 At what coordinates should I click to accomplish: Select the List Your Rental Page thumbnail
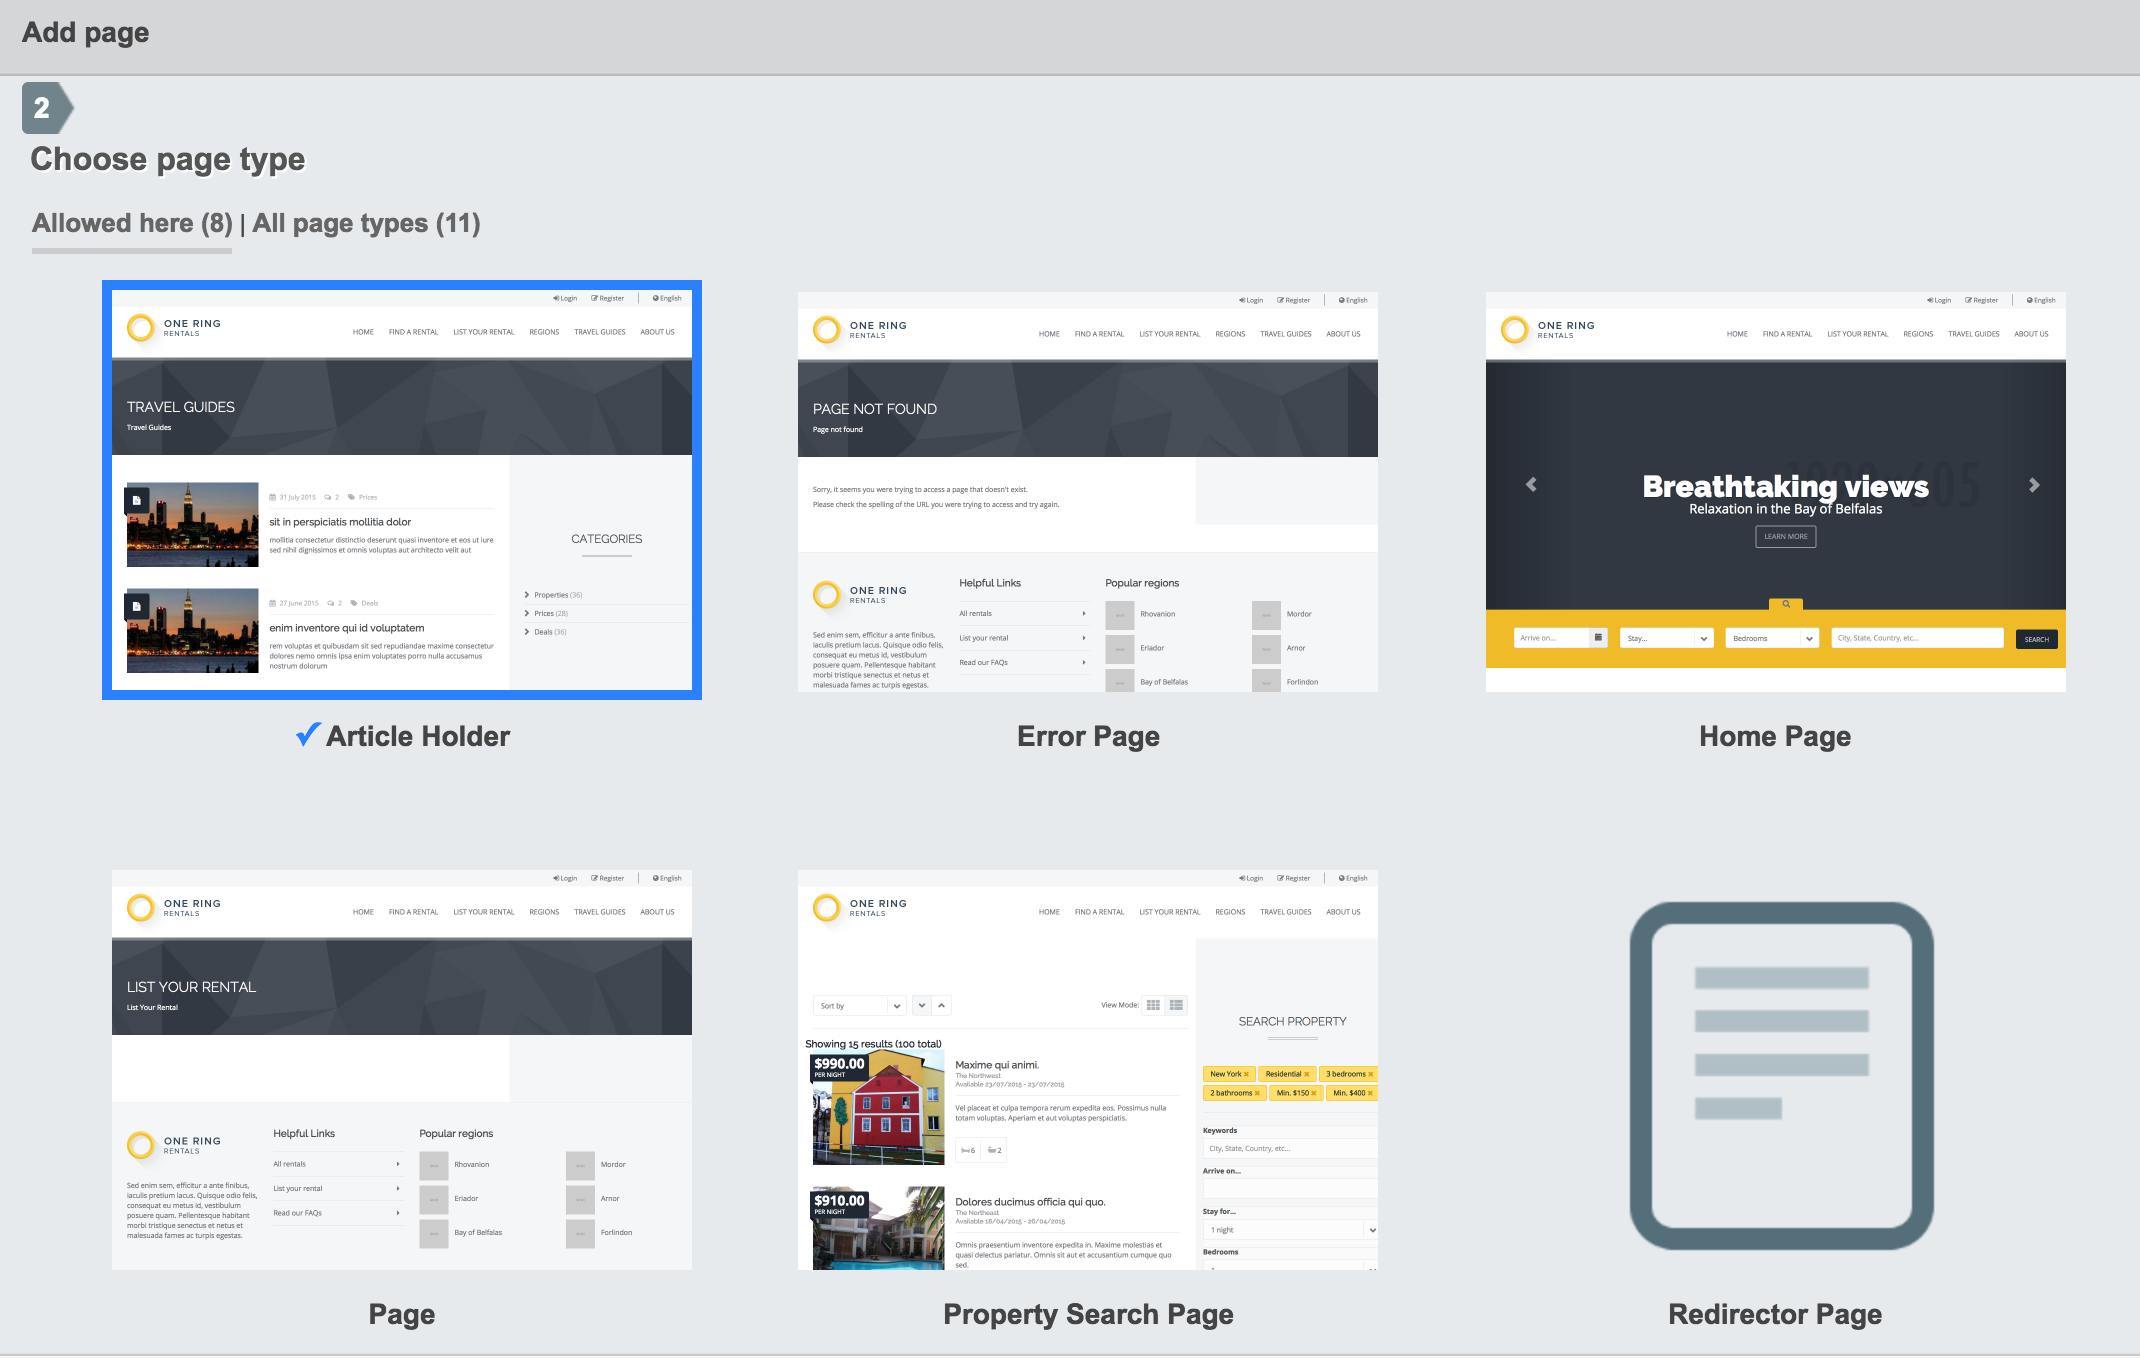(x=401, y=1070)
